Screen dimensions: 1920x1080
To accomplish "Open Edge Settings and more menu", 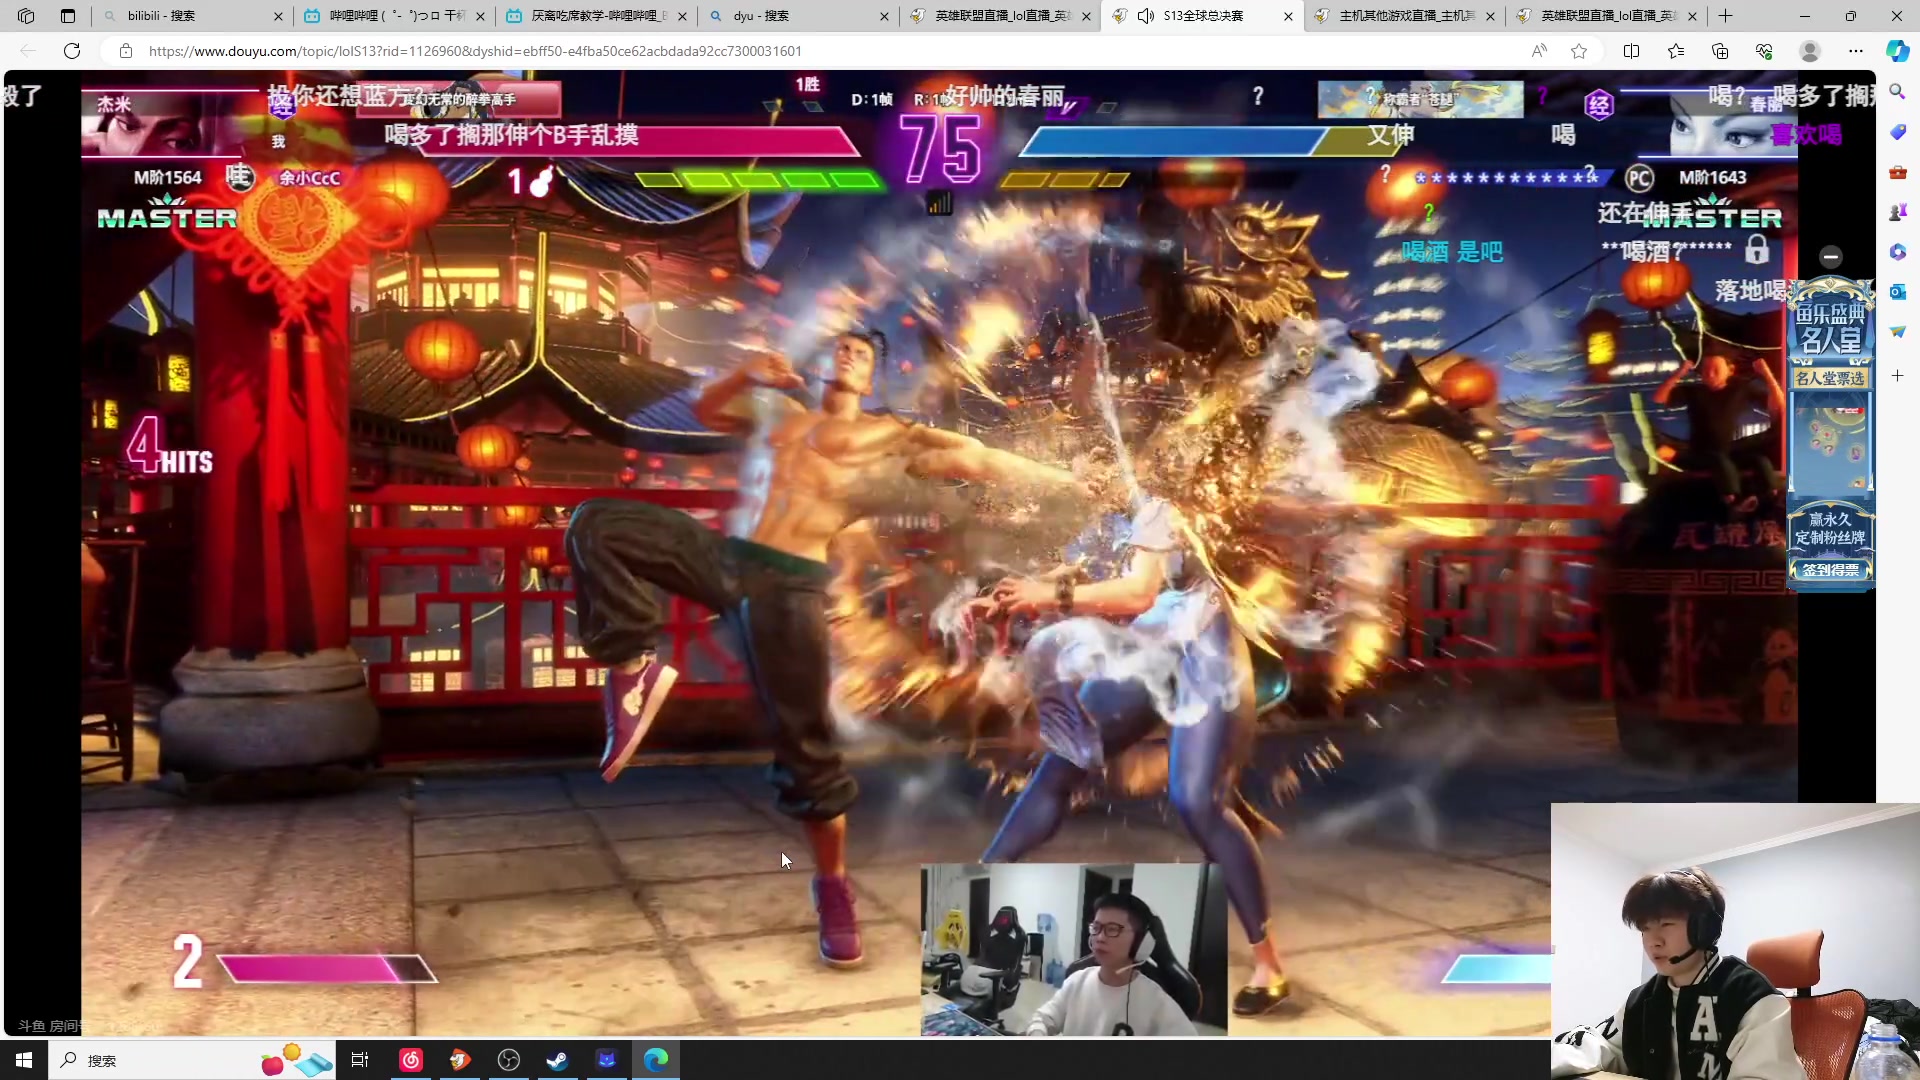I will tap(1856, 51).
